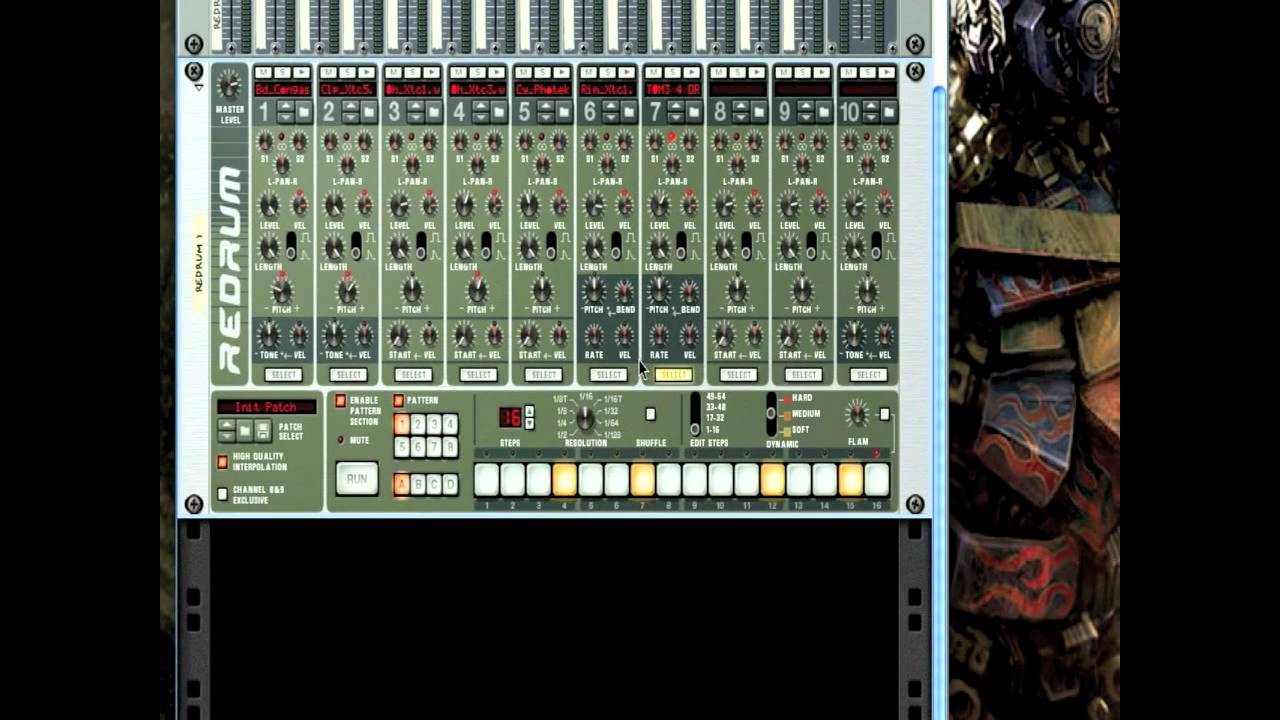Image resolution: width=1280 pixels, height=720 pixels.
Task: Click the Init Patch name display
Action: (x=267, y=407)
